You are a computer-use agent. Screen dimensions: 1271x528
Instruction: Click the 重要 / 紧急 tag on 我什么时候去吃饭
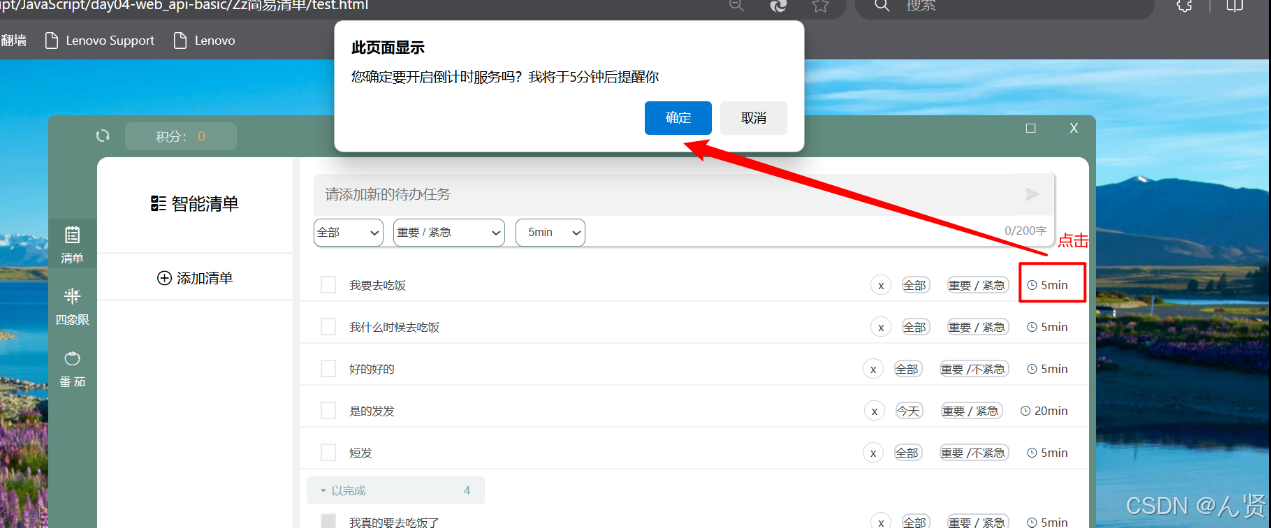[x=977, y=327]
